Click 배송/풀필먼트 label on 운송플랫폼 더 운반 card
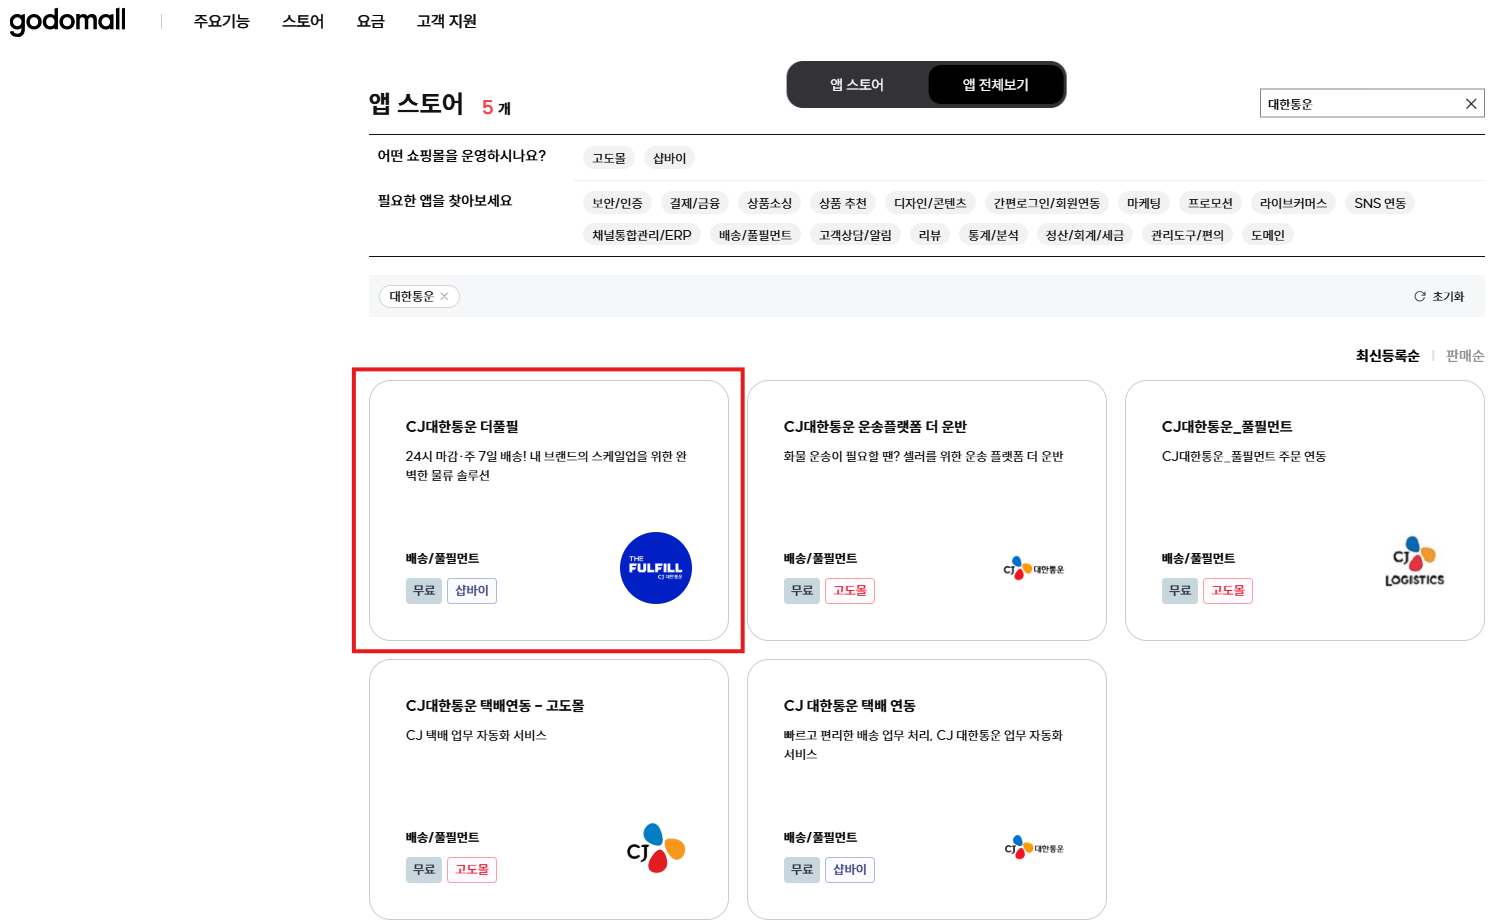The image size is (1502, 922). click(820, 559)
